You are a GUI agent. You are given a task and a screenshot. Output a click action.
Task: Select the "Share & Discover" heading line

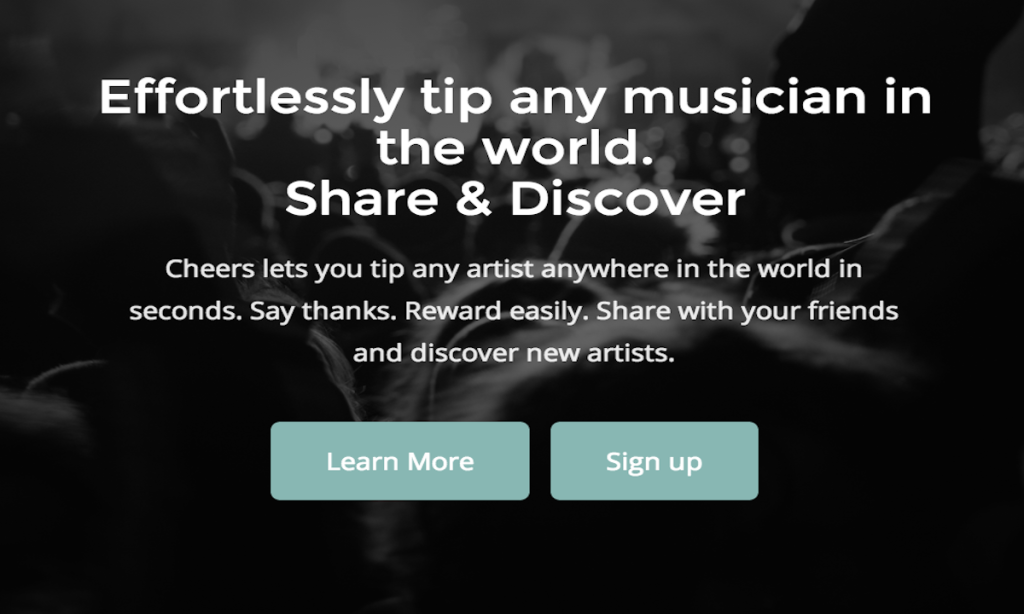[515, 199]
